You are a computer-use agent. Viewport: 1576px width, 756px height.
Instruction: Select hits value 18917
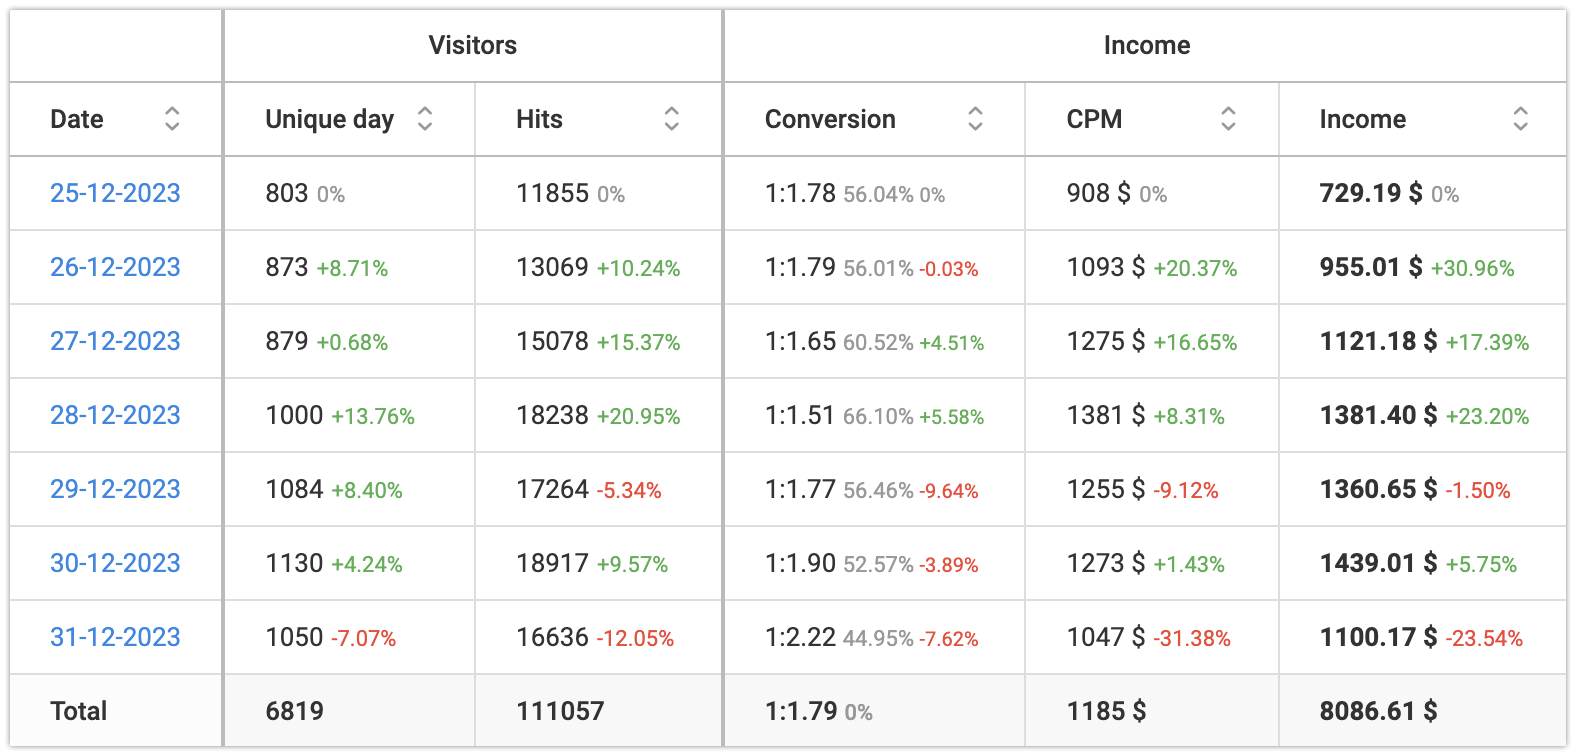553,563
